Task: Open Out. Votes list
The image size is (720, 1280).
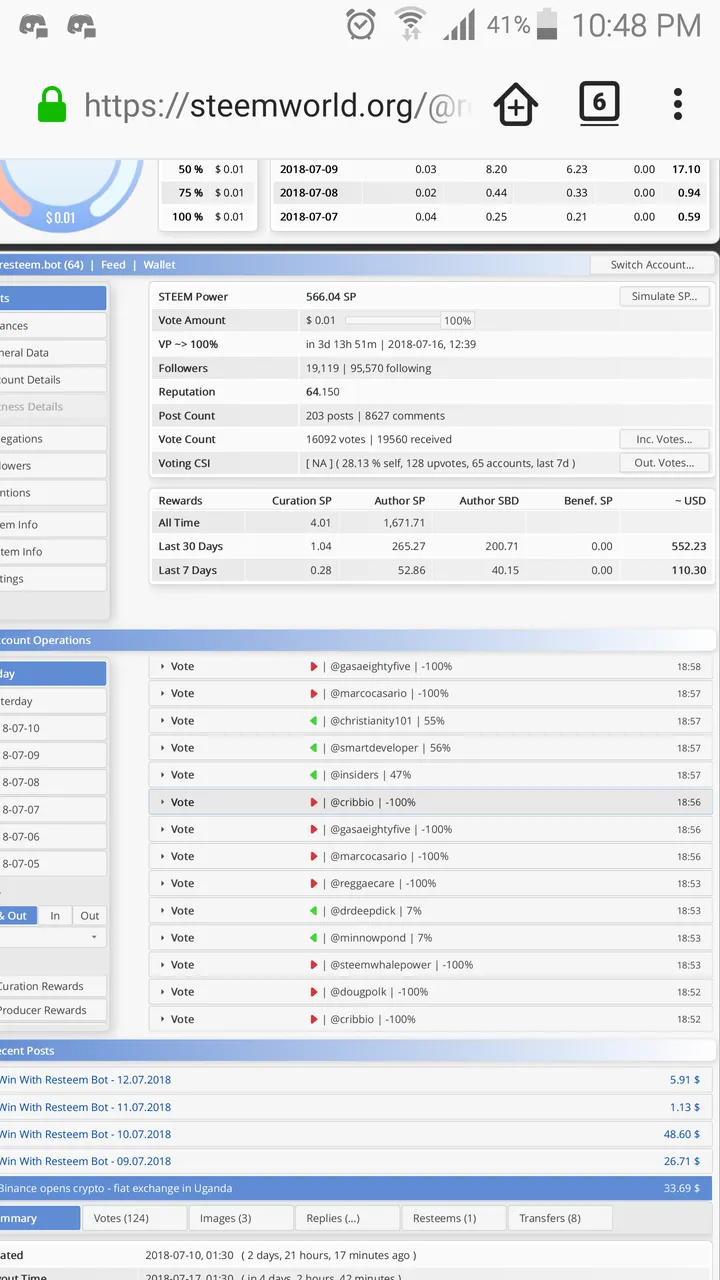Action: (664, 463)
